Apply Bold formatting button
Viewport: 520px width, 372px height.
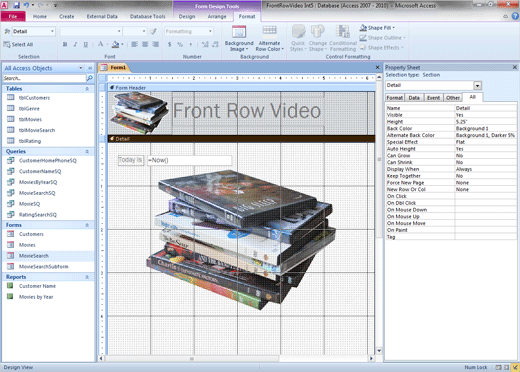(x=65, y=44)
